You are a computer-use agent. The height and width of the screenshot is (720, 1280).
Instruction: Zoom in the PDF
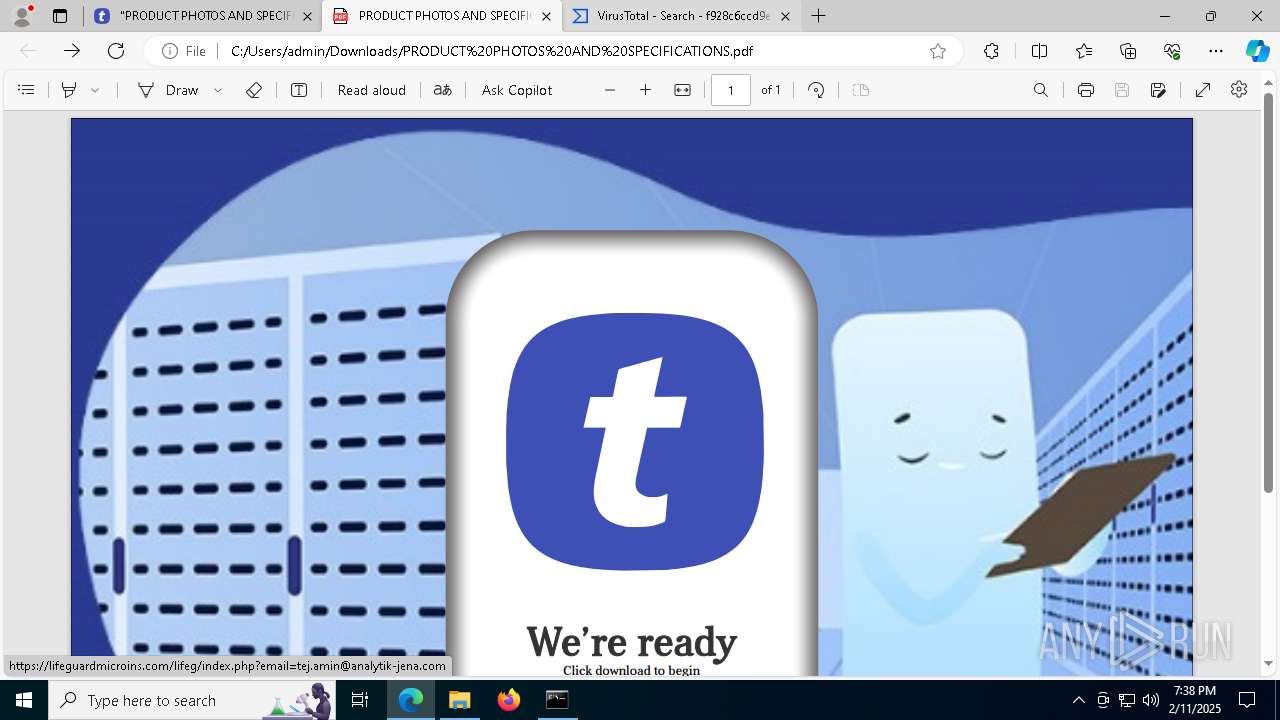pos(646,90)
